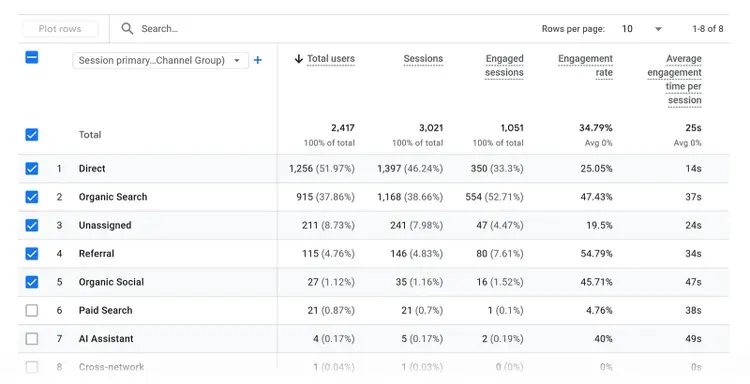The image size is (750, 384).
Task: Click Unassigned's 19.5% engagement rate
Action: pos(599,225)
